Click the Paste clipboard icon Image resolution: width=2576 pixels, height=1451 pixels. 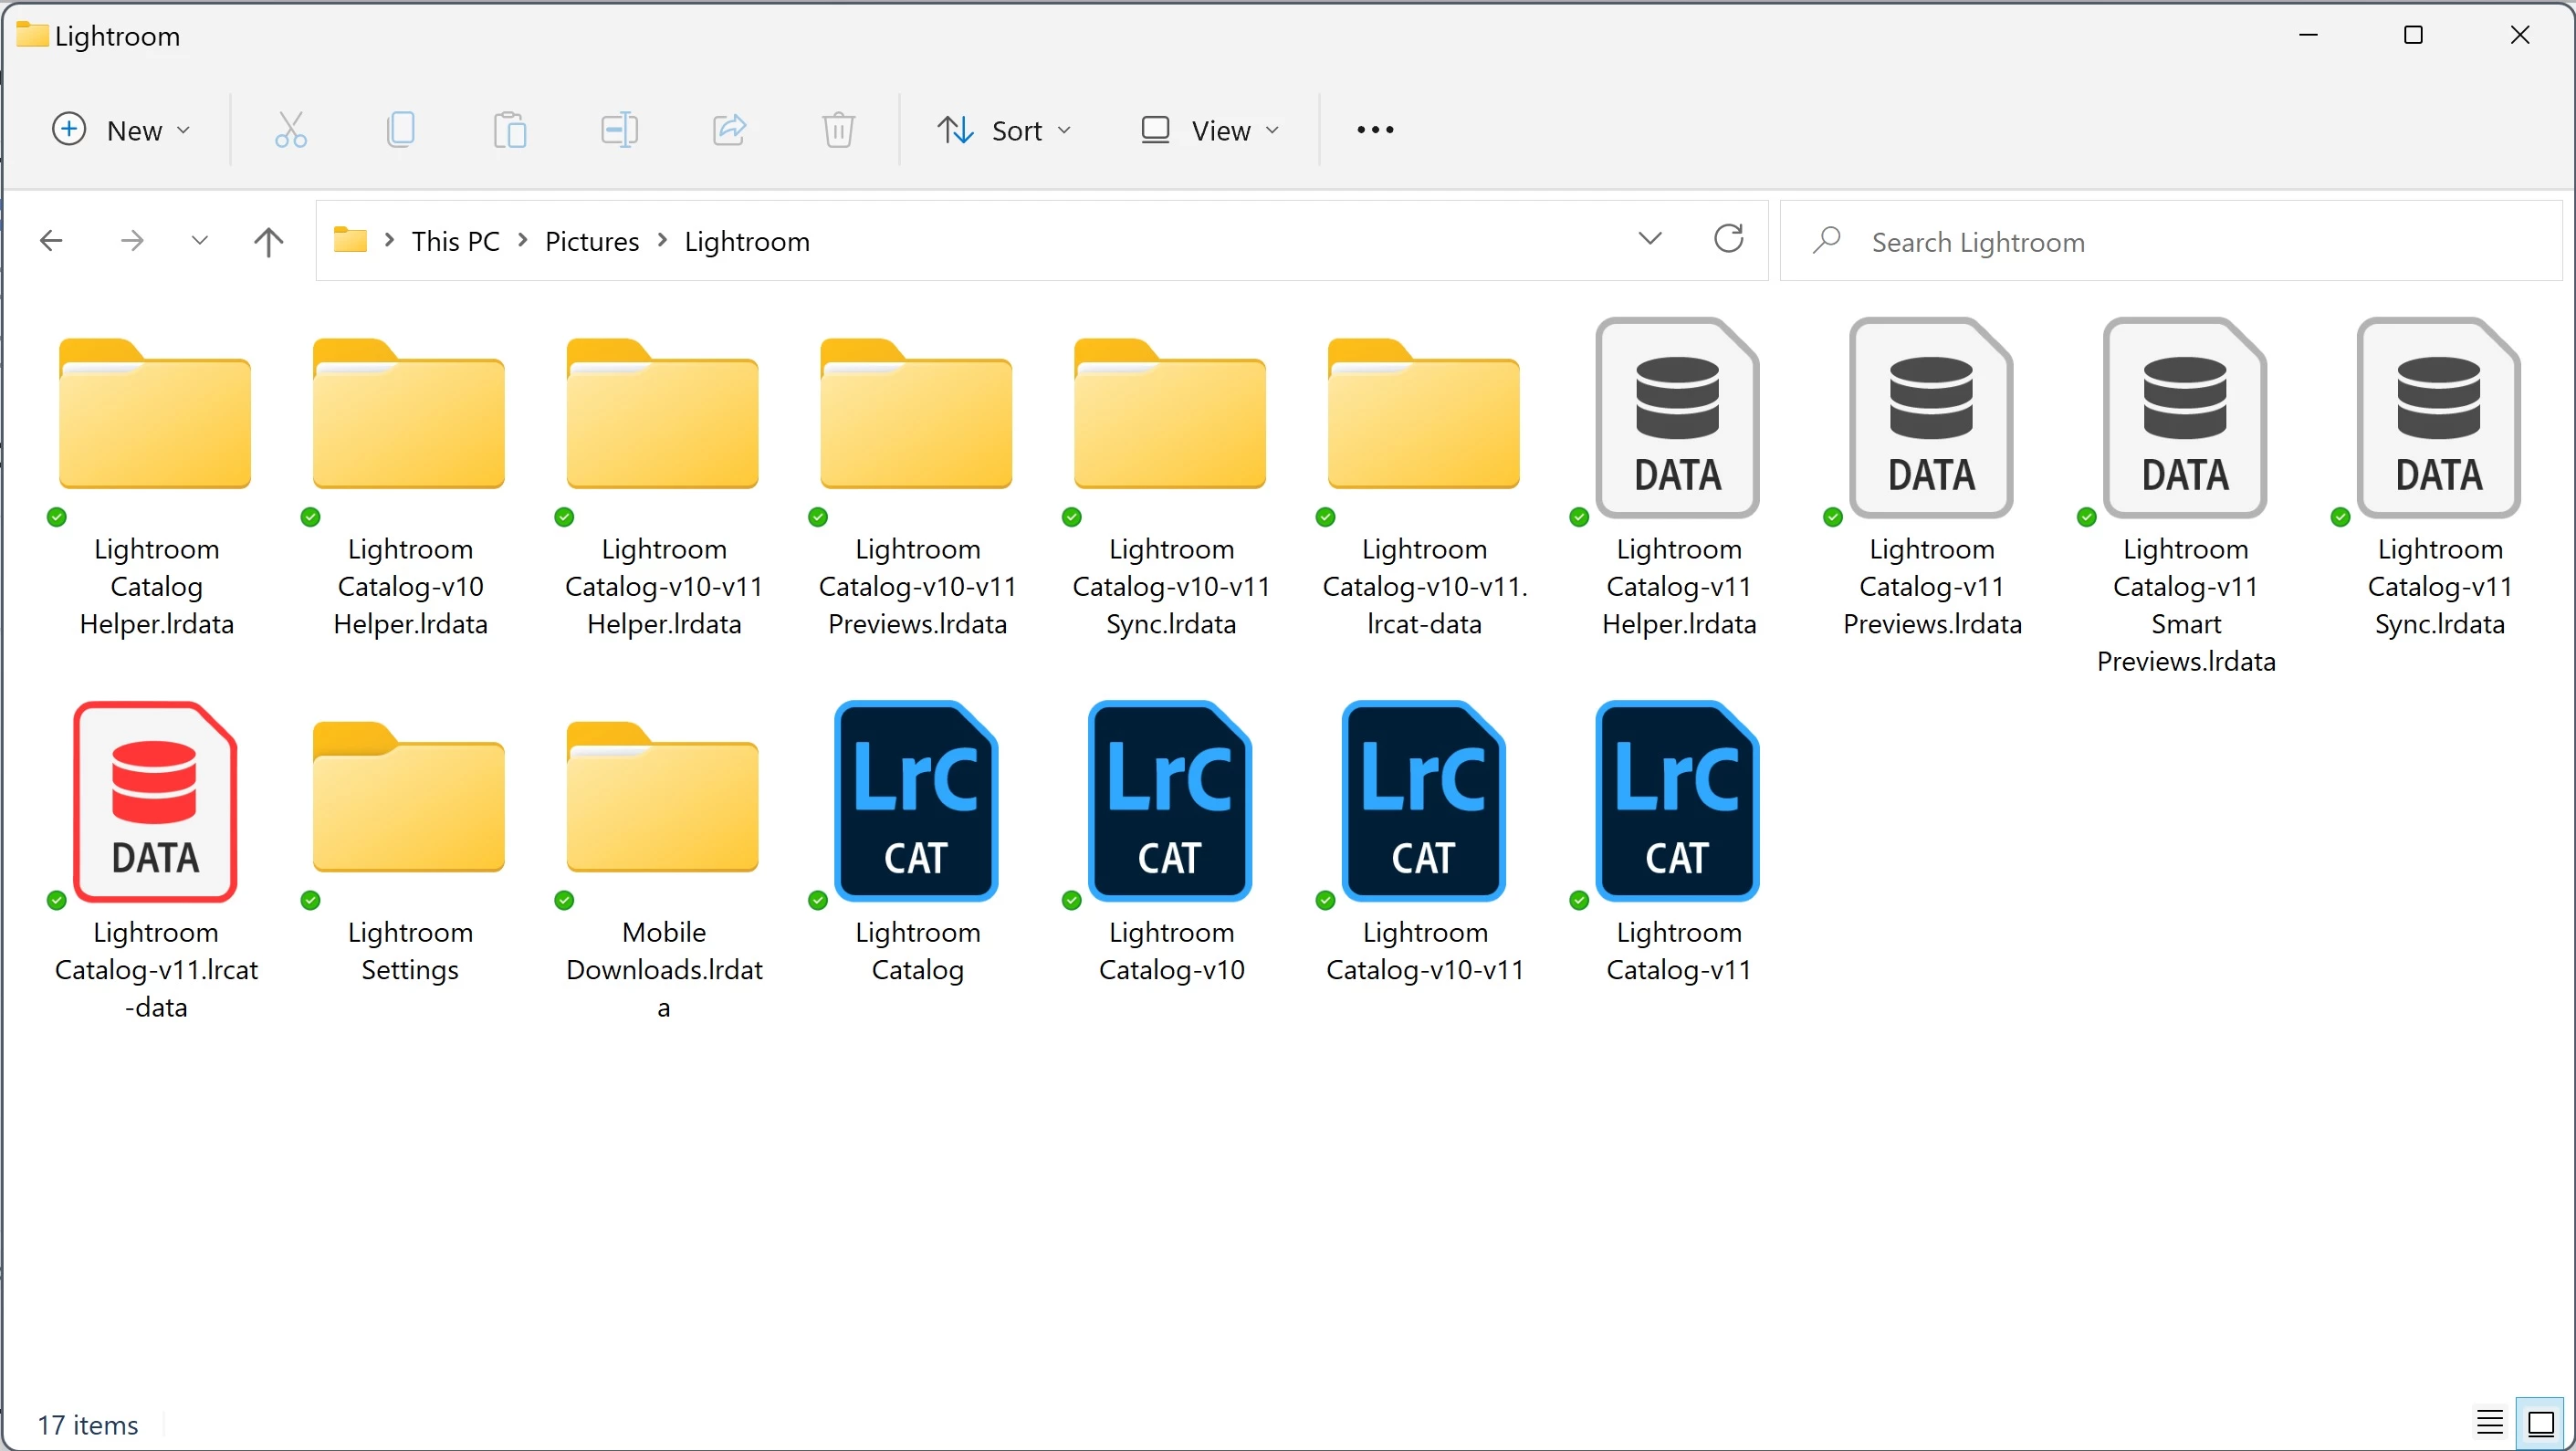[x=510, y=130]
